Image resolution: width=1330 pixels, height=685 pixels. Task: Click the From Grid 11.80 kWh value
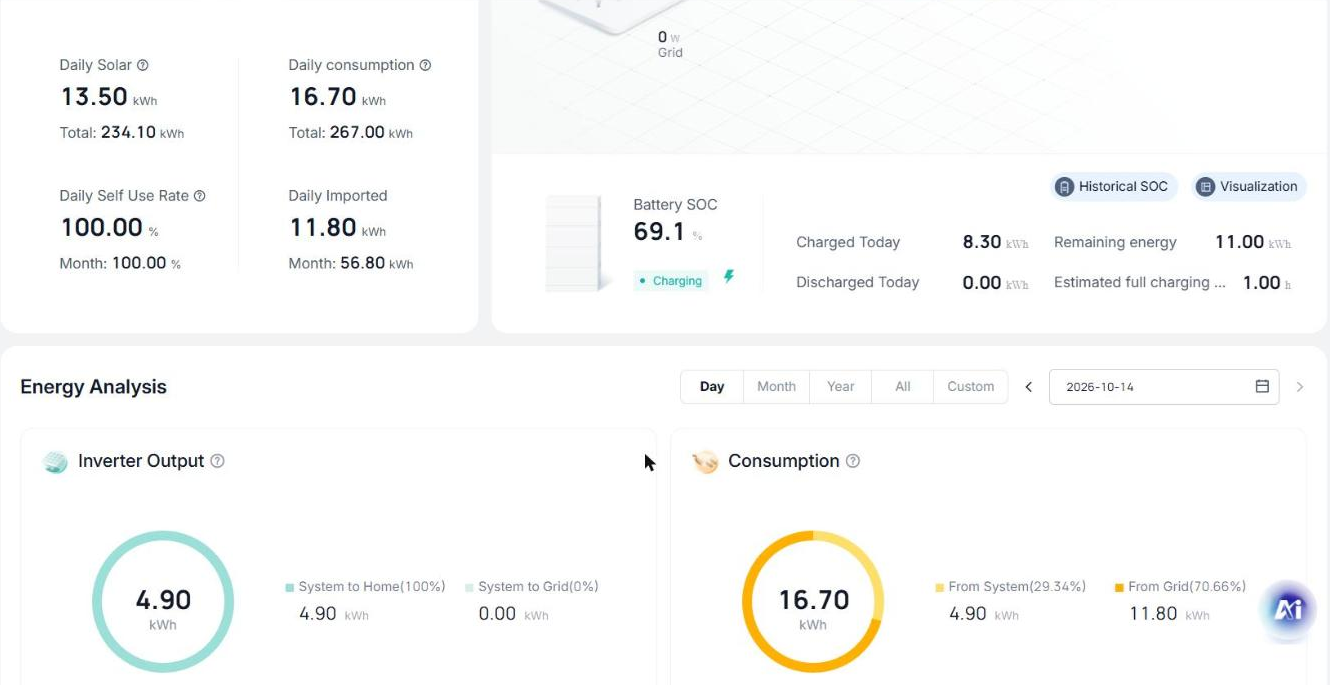1169,614
